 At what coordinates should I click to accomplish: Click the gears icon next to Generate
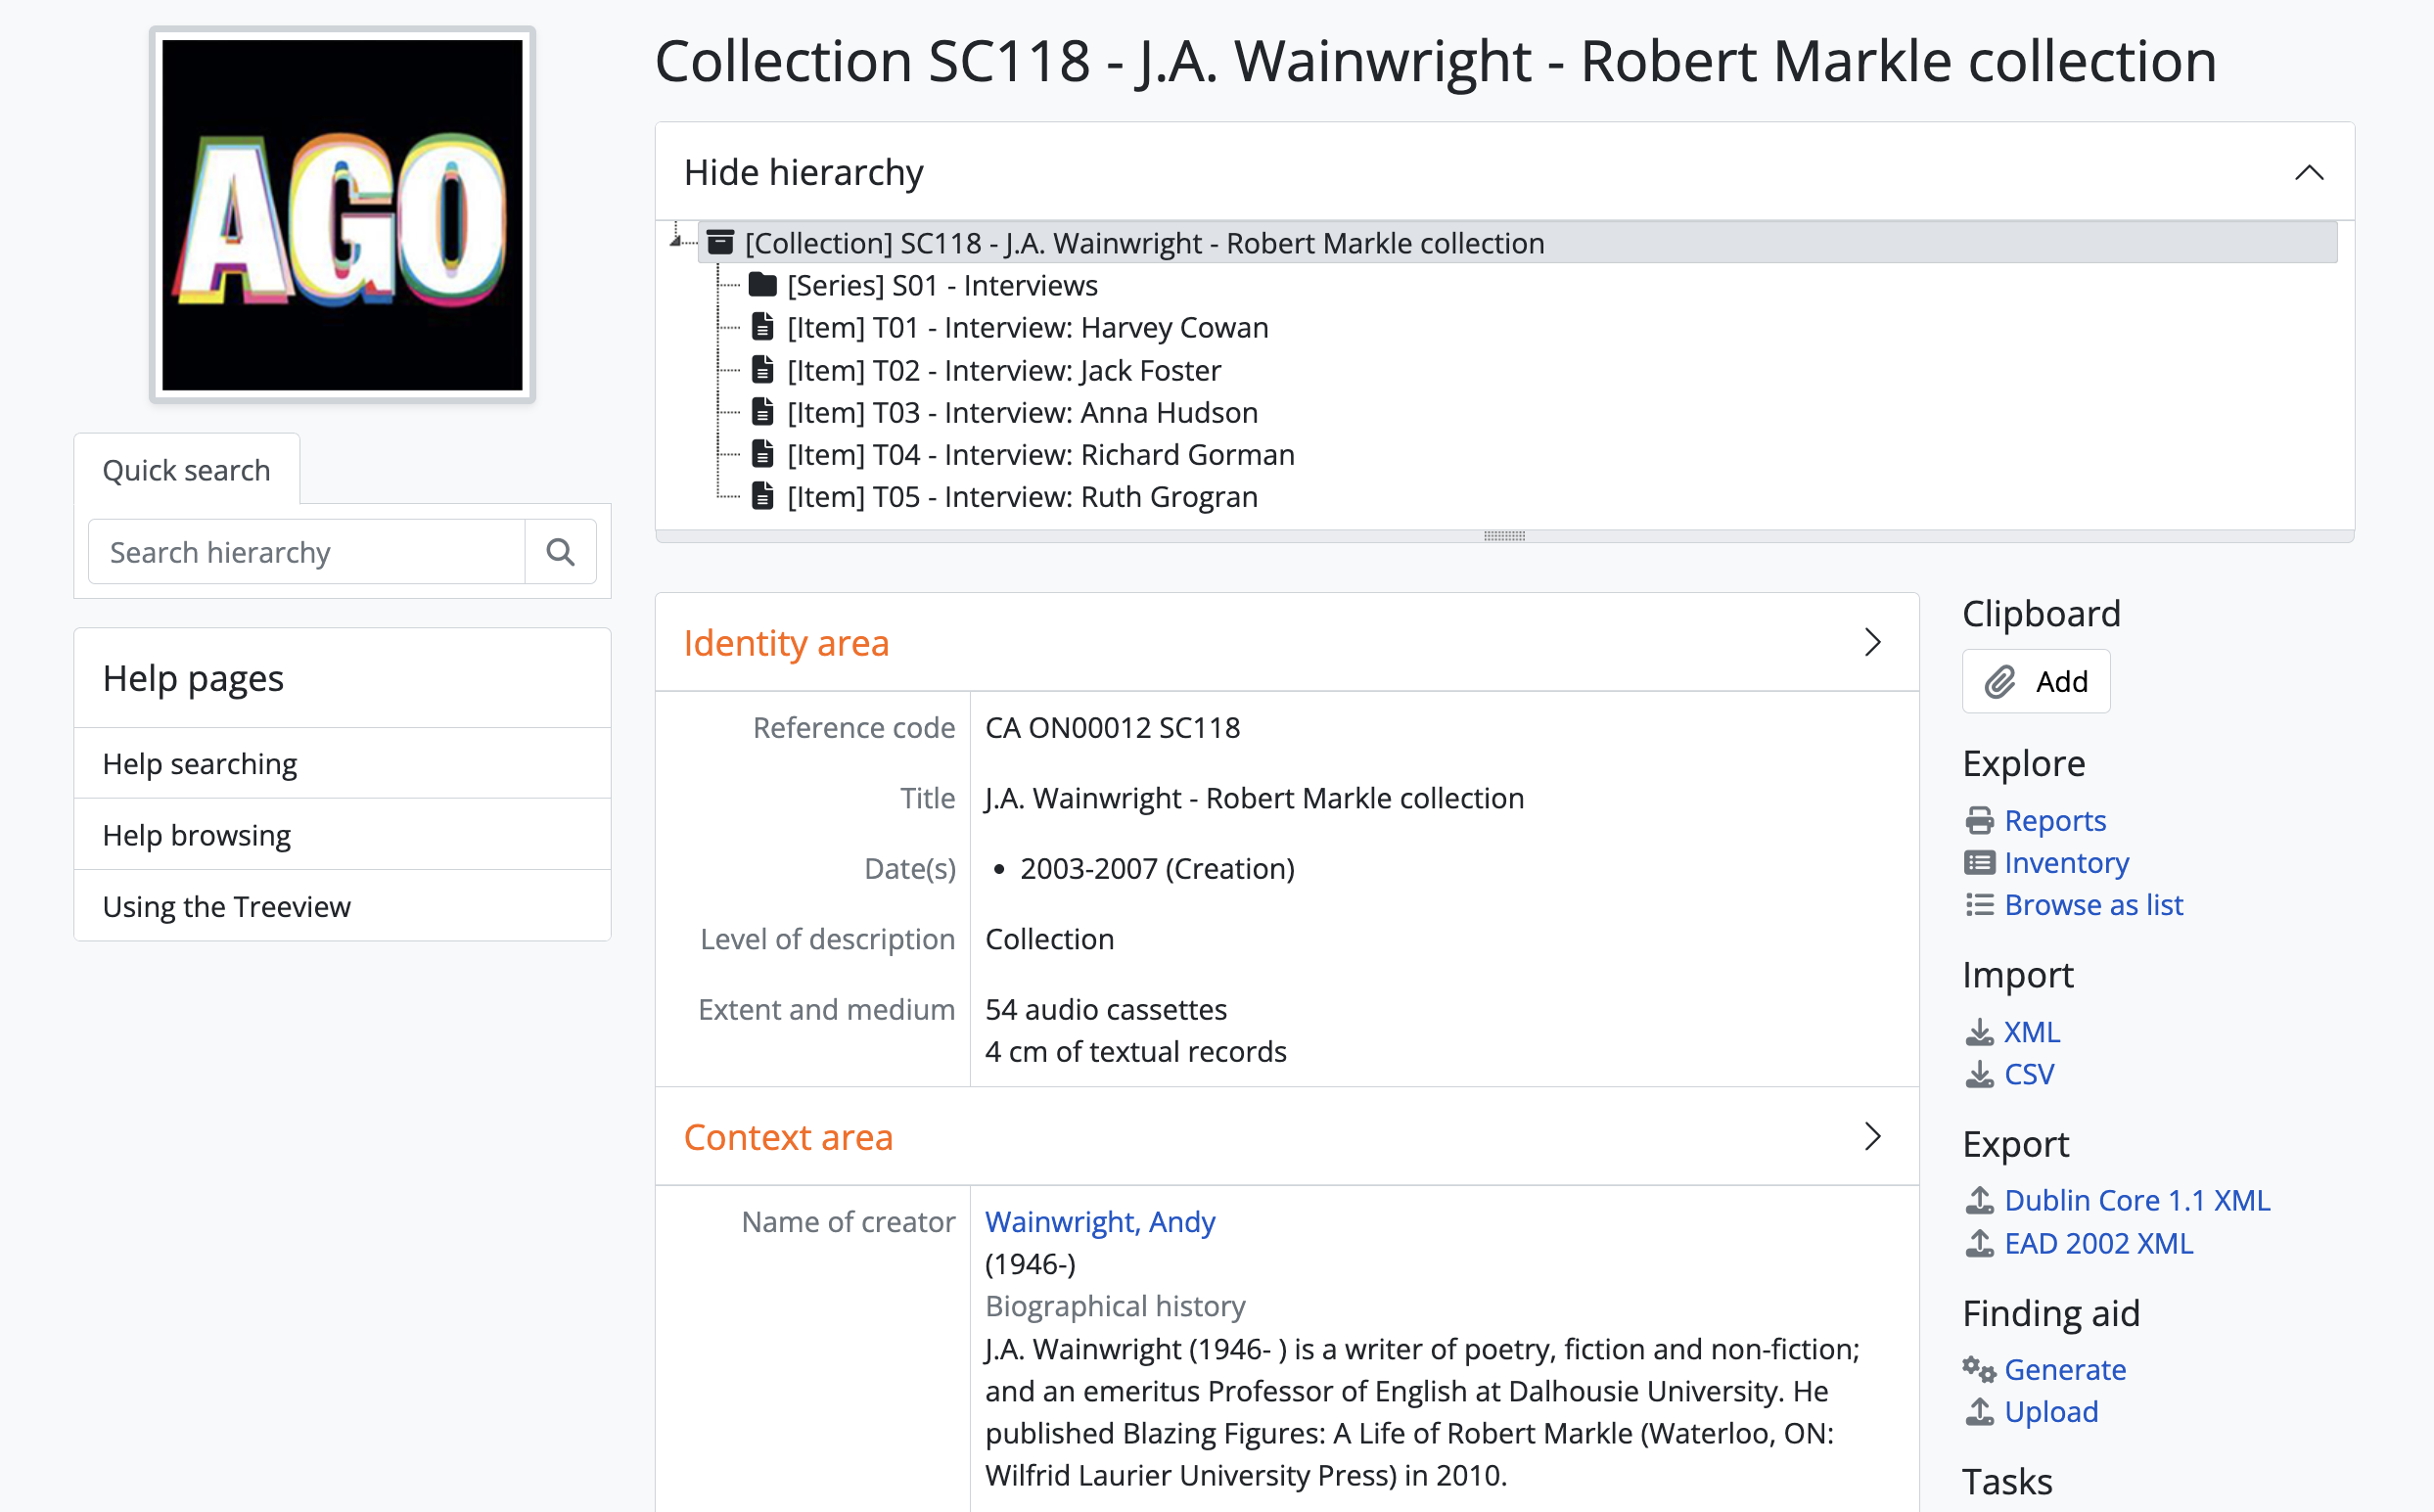point(1979,1370)
